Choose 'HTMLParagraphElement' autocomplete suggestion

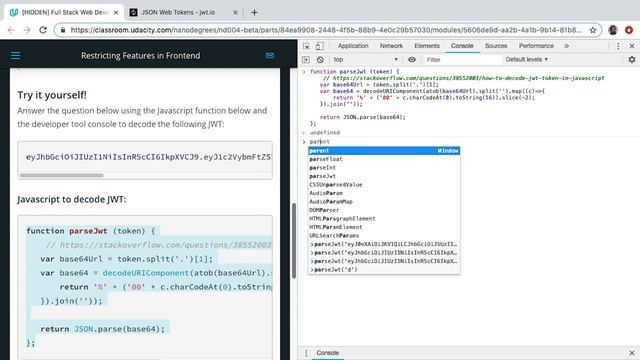pyautogui.click(x=384, y=219)
